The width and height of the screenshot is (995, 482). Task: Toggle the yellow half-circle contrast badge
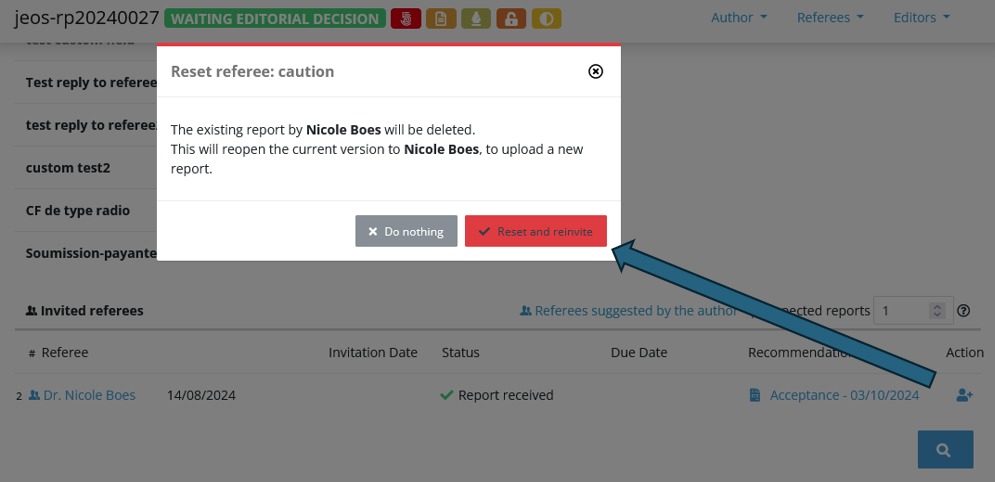tap(546, 19)
